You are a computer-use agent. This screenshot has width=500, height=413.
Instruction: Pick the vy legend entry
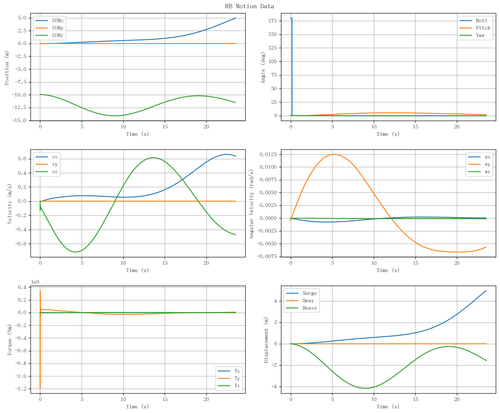pos(47,164)
